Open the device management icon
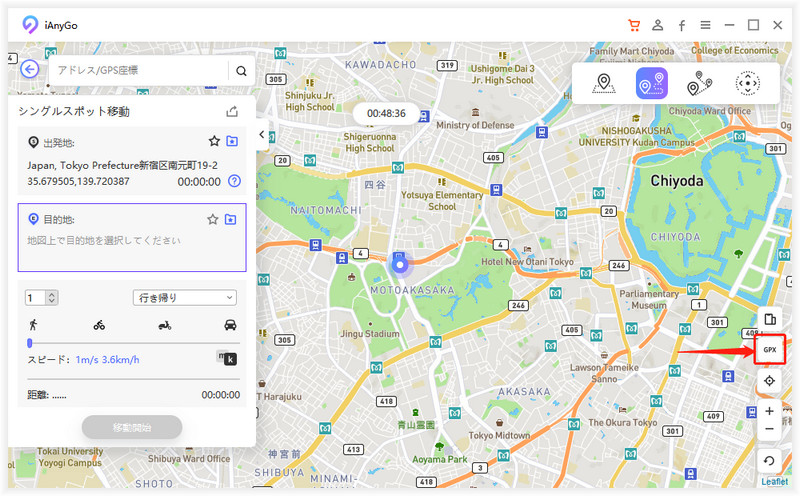 coord(769,320)
